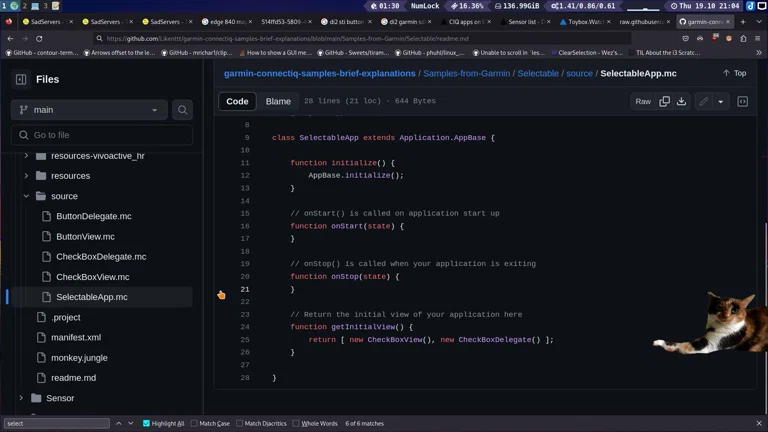Jump to previous find match arrow
This screenshot has width=768, height=432.
click(x=118, y=423)
